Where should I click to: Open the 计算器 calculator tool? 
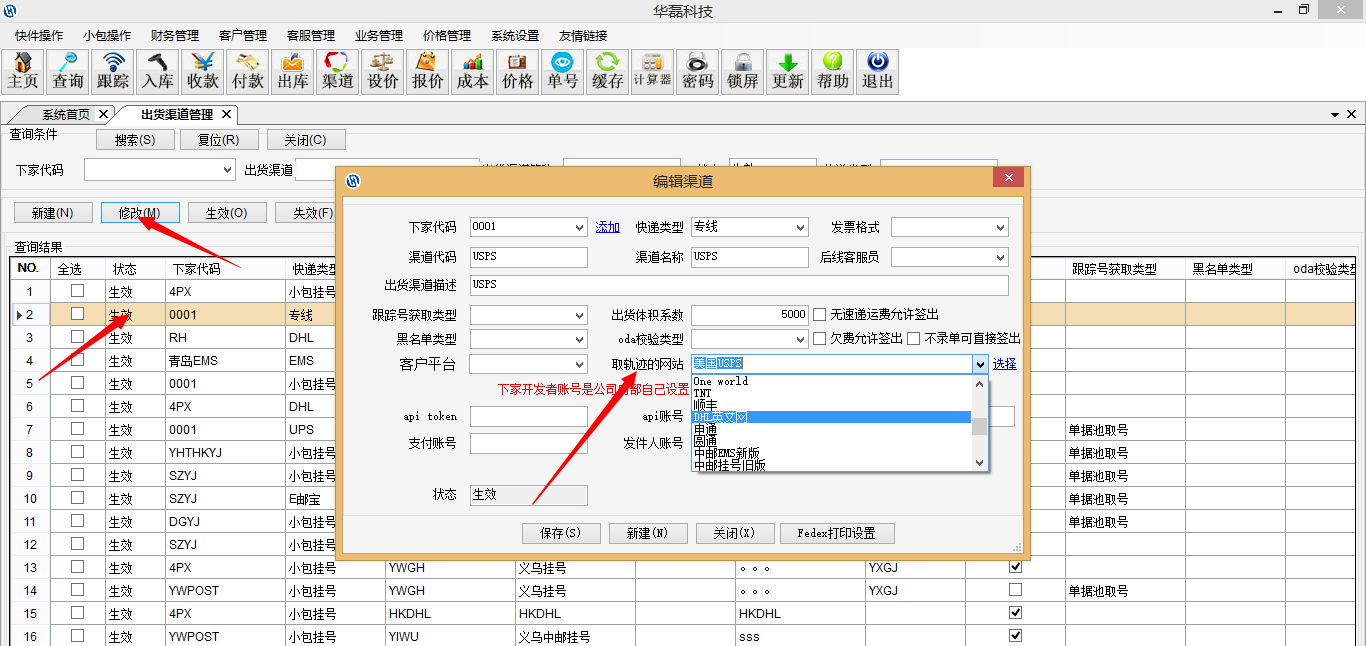tap(652, 72)
